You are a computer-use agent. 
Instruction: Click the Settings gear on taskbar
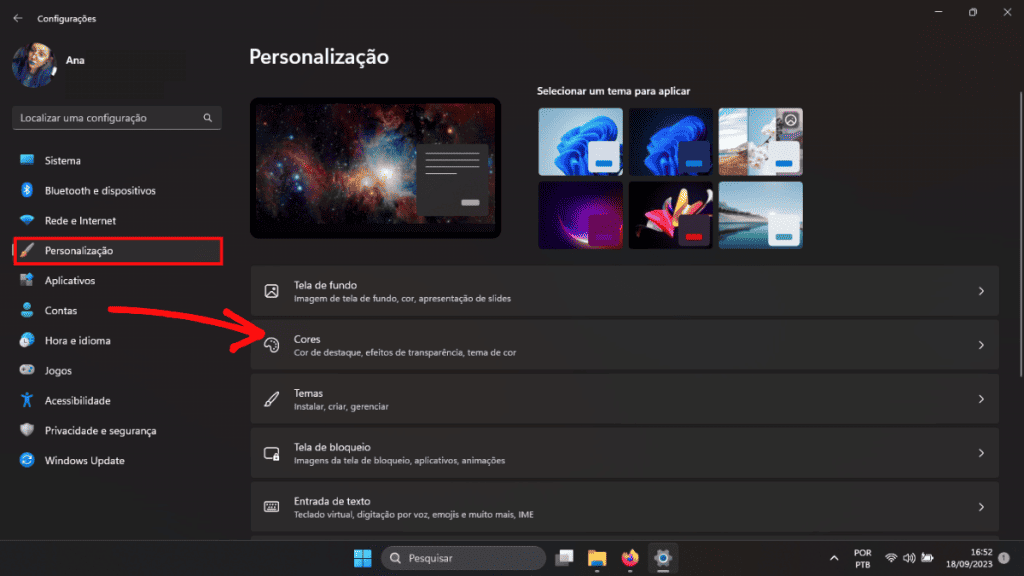663,558
